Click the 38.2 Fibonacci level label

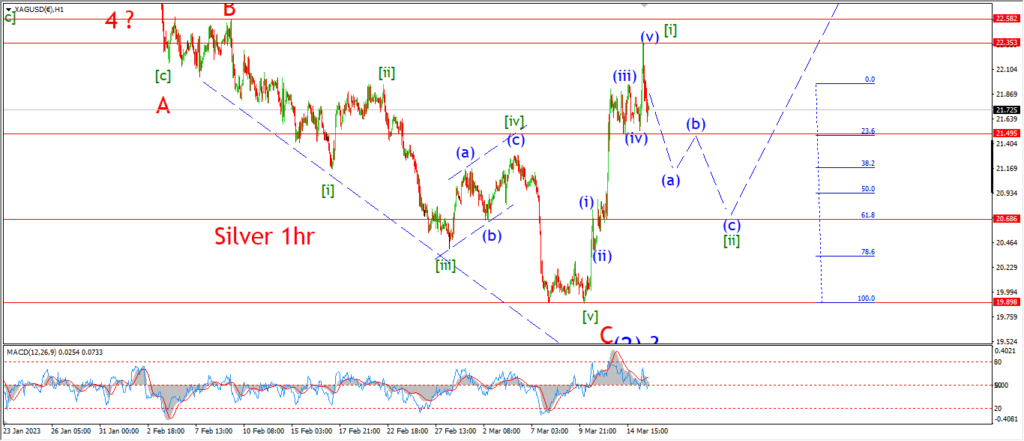click(x=869, y=163)
